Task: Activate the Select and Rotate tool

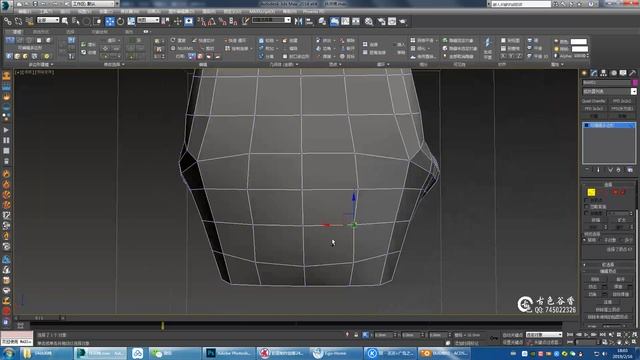Action: [x=120, y=21]
